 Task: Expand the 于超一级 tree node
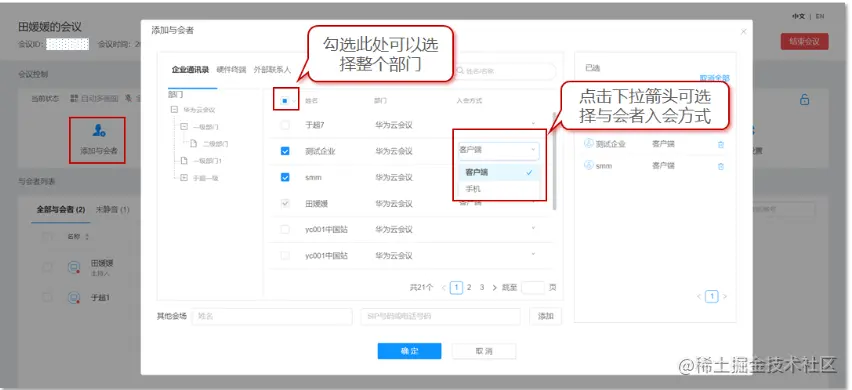pos(184,178)
